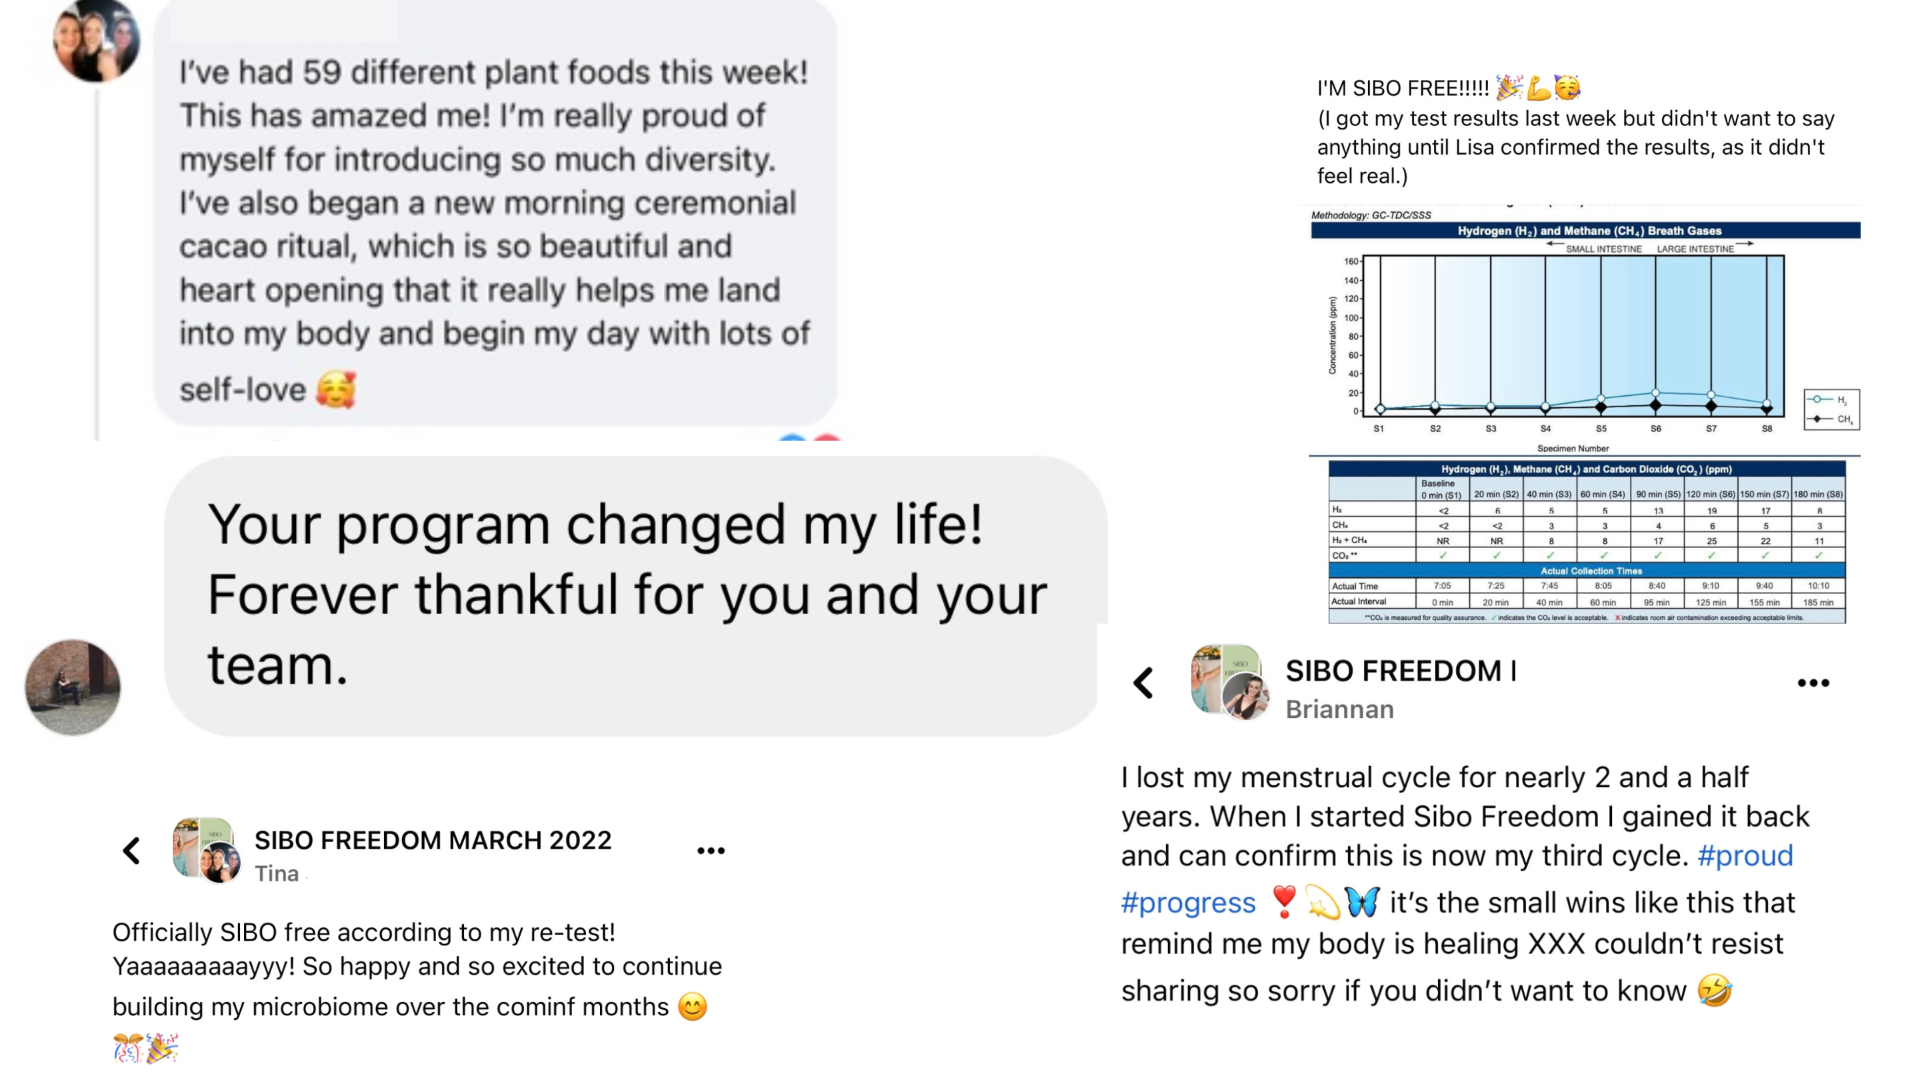Click the 'Your program changed my life' bubble
This screenshot has height=1080, width=1920.
(x=630, y=595)
